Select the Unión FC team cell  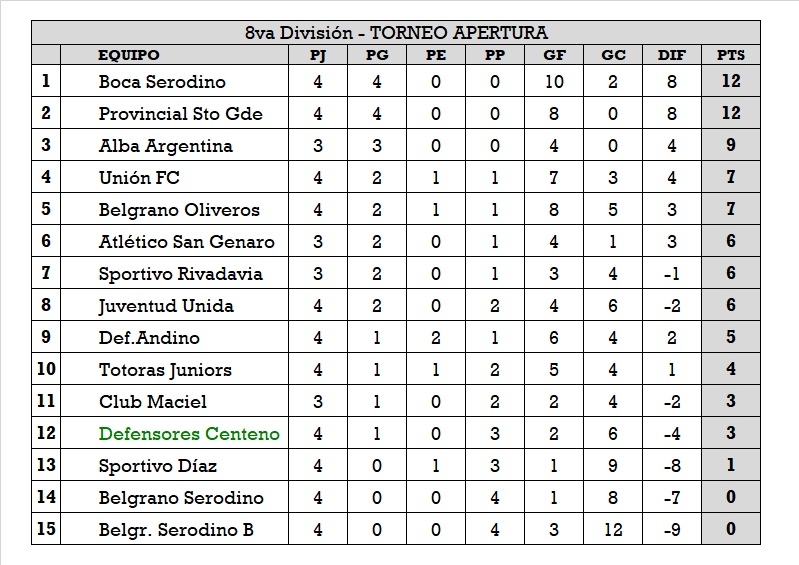(x=139, y=178)
